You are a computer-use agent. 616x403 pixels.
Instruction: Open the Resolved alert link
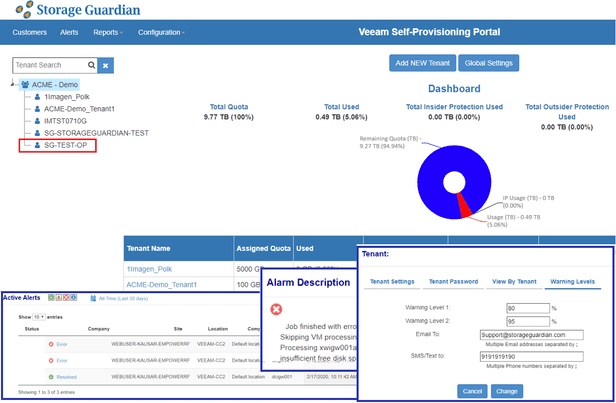click(x=66, y=377)
